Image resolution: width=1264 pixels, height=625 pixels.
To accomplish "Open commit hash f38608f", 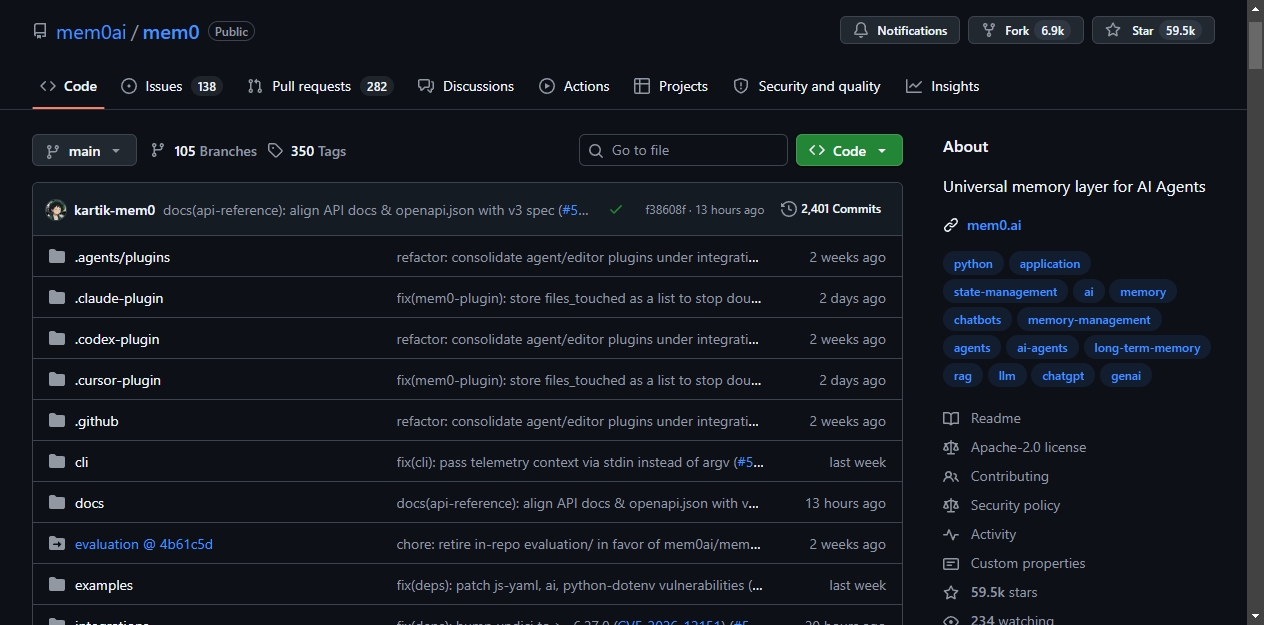I will [x=666, y=210].
